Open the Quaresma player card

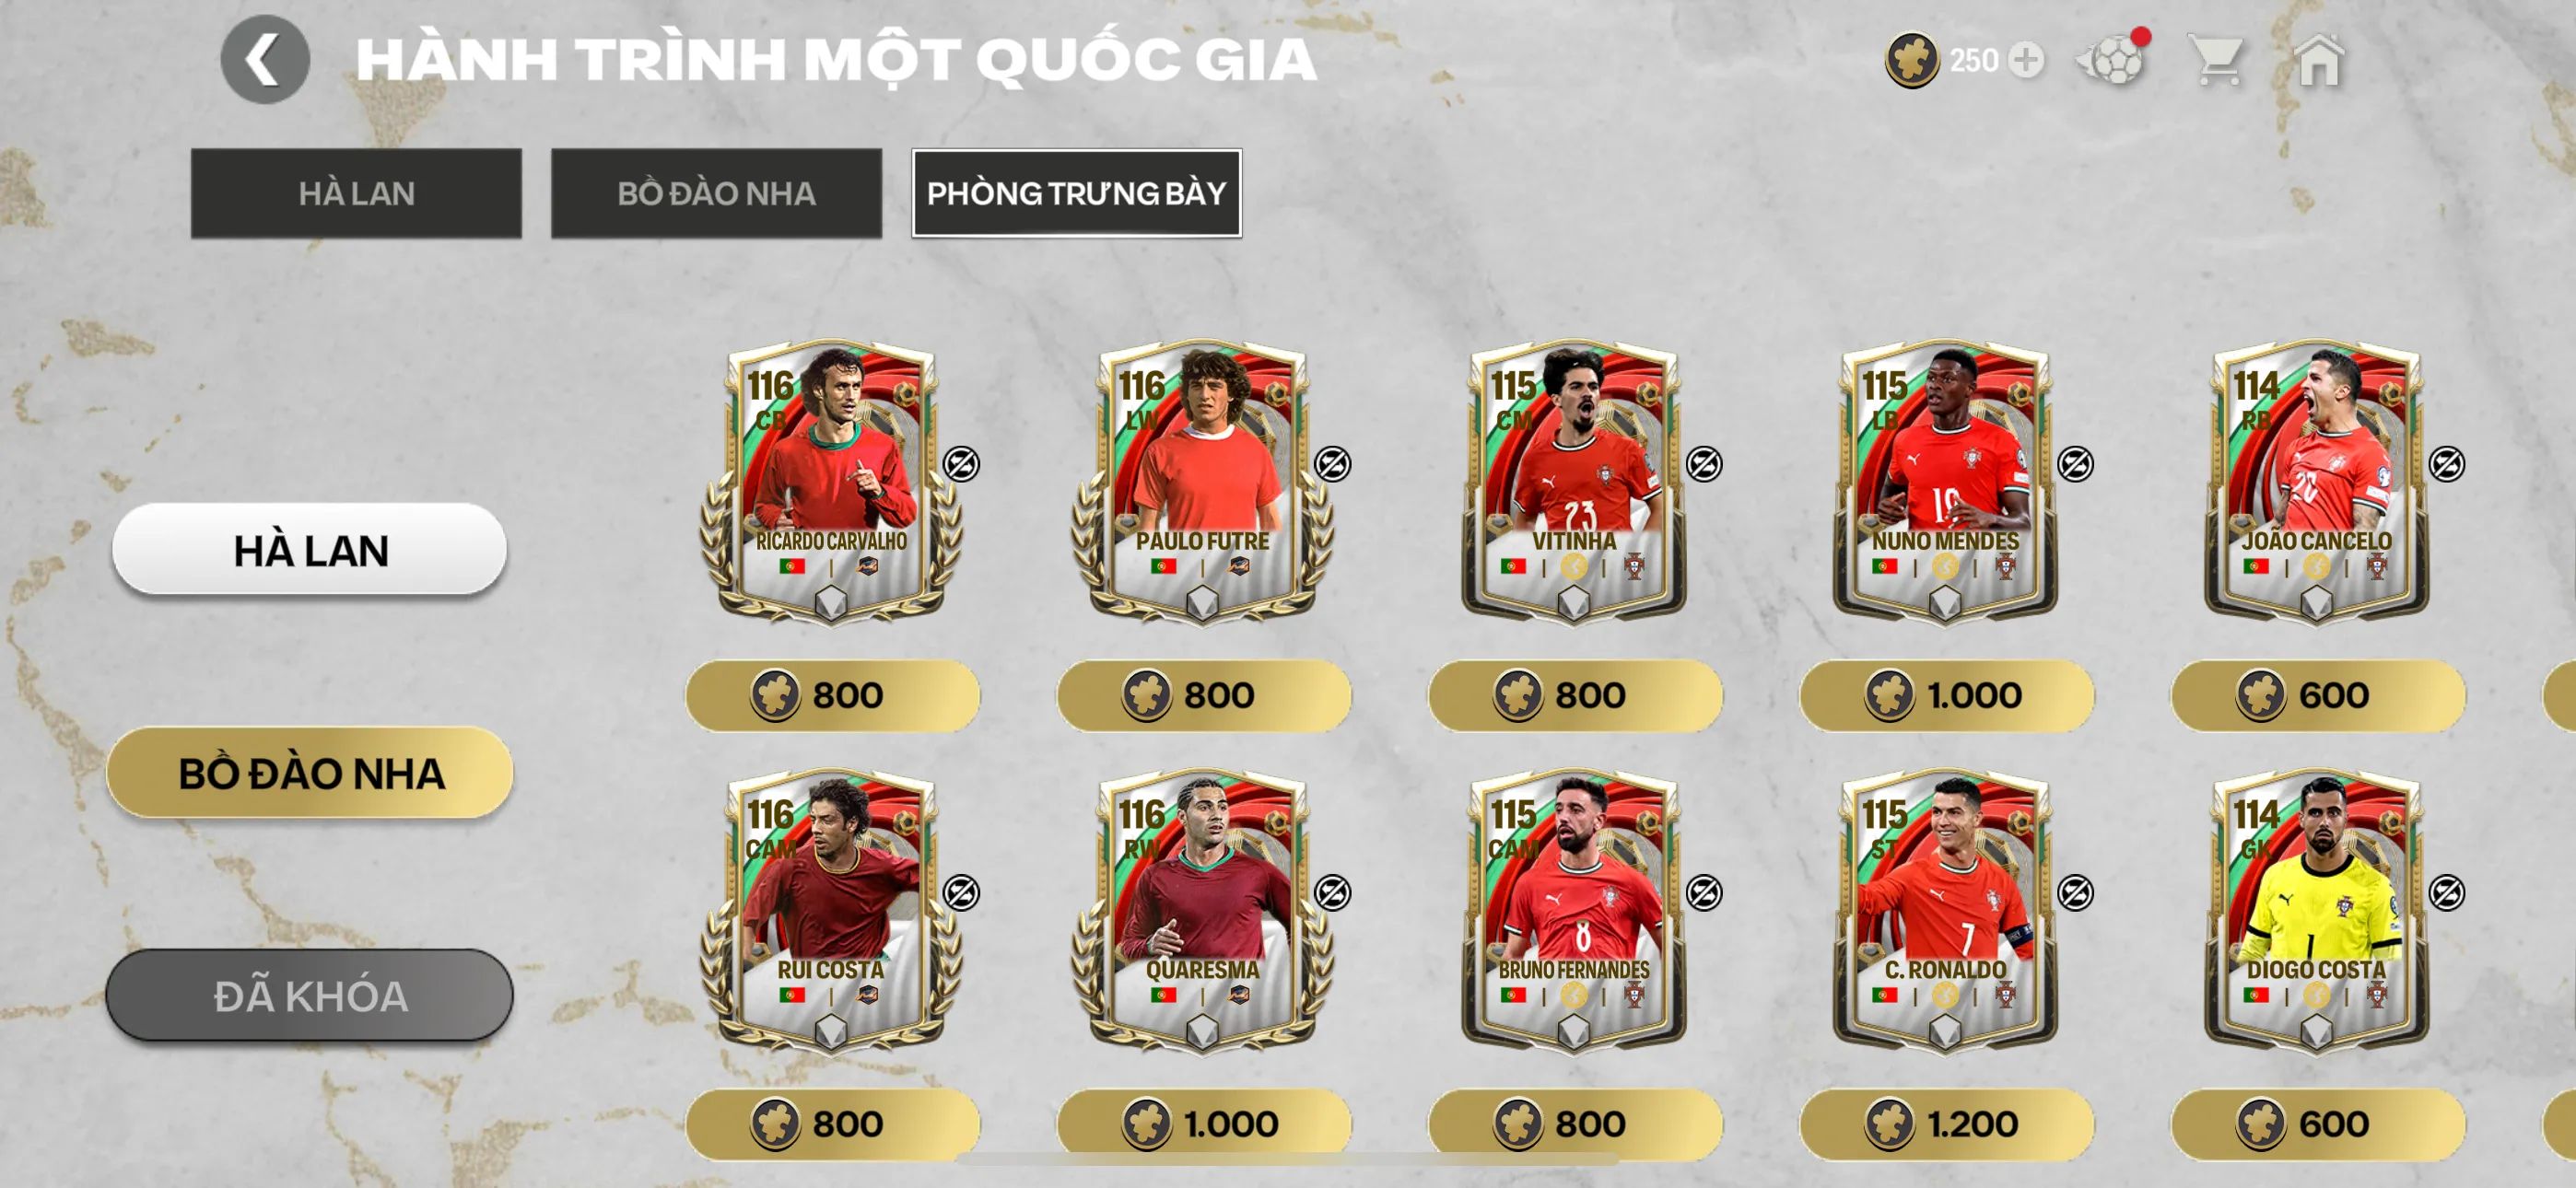tap(1203, 912)
